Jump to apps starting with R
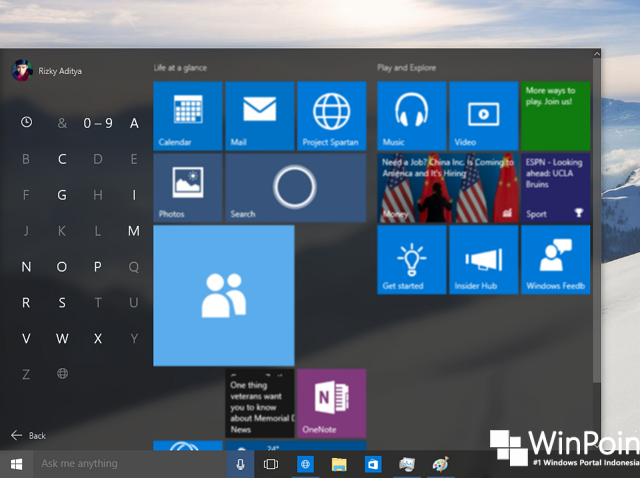 [x=26, y=302]
